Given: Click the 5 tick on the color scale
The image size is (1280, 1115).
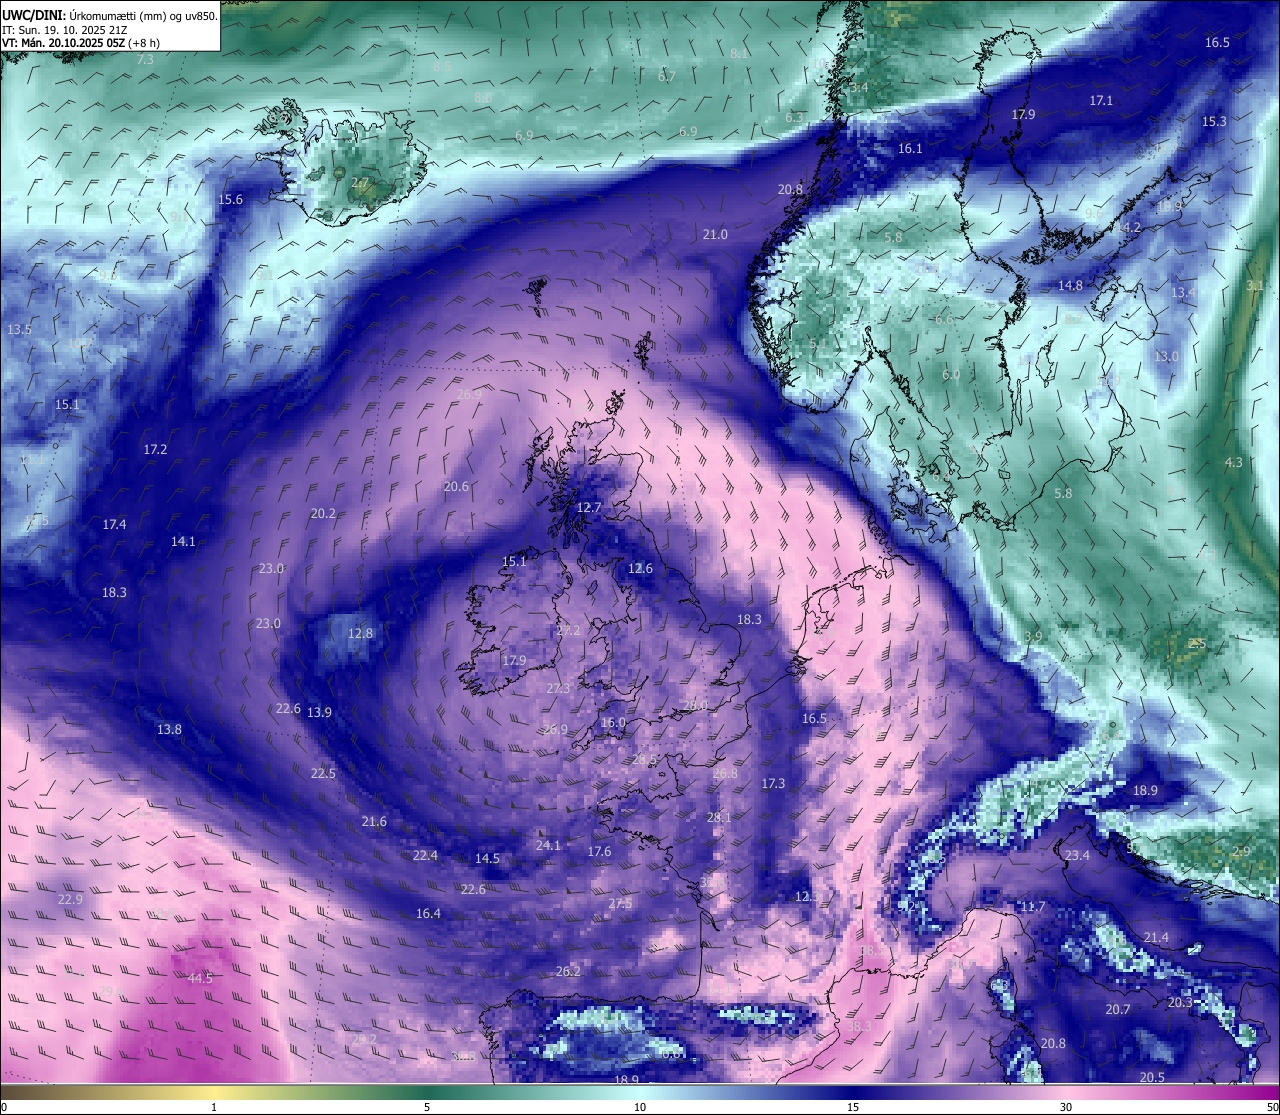Looking at the screenshot, I should [x=427, y=1107].
